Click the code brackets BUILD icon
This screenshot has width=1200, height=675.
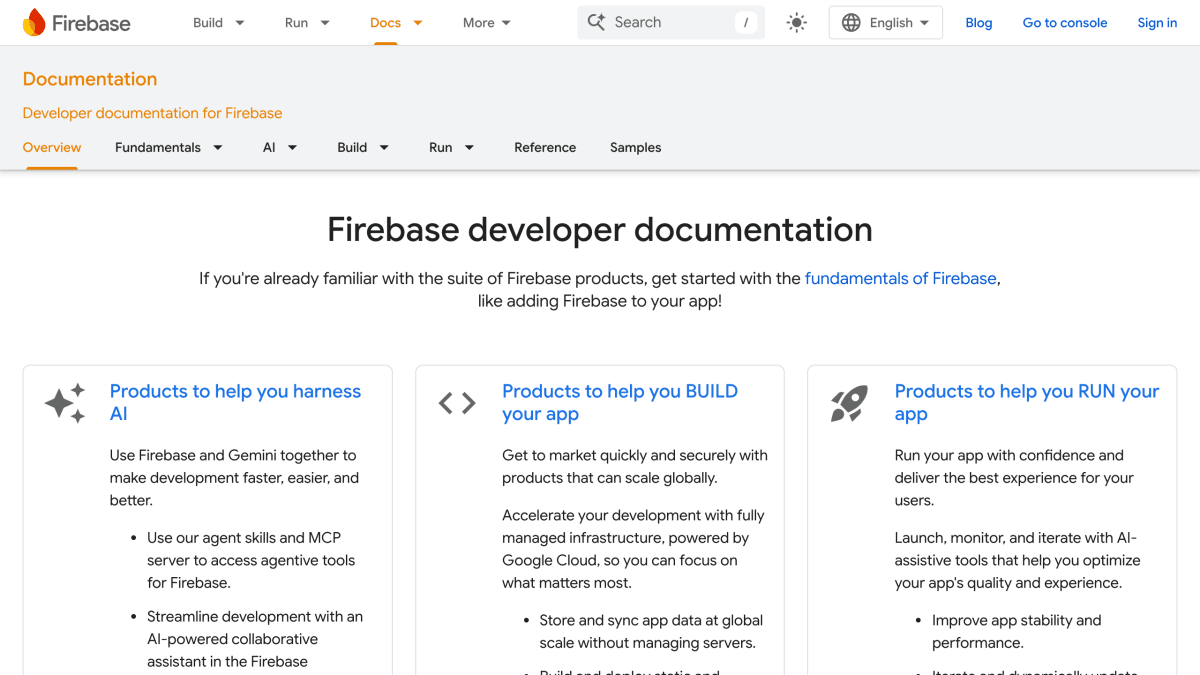coord(457,403)
